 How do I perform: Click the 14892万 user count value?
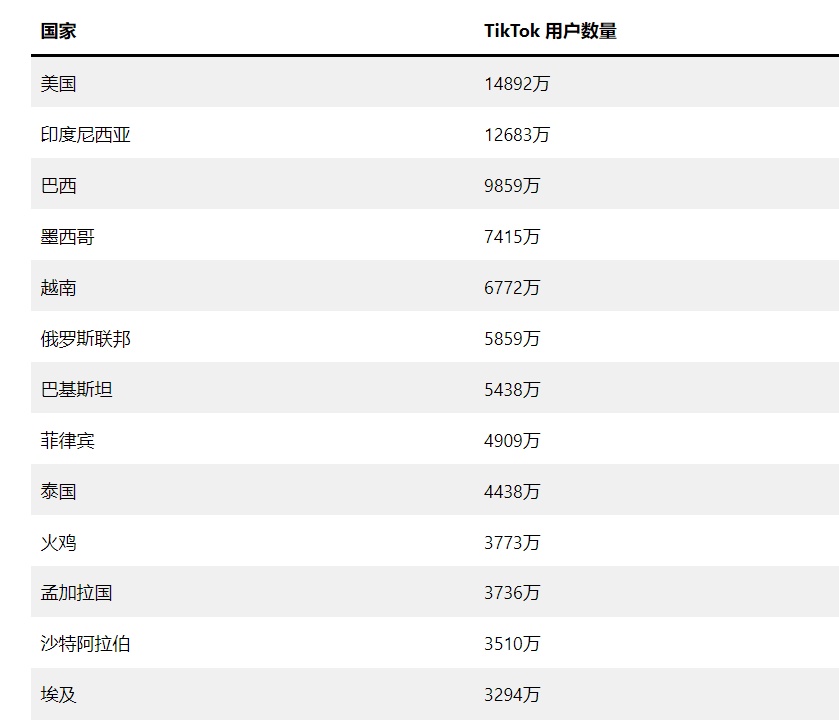pyautogui.click(x=517, y=84)
